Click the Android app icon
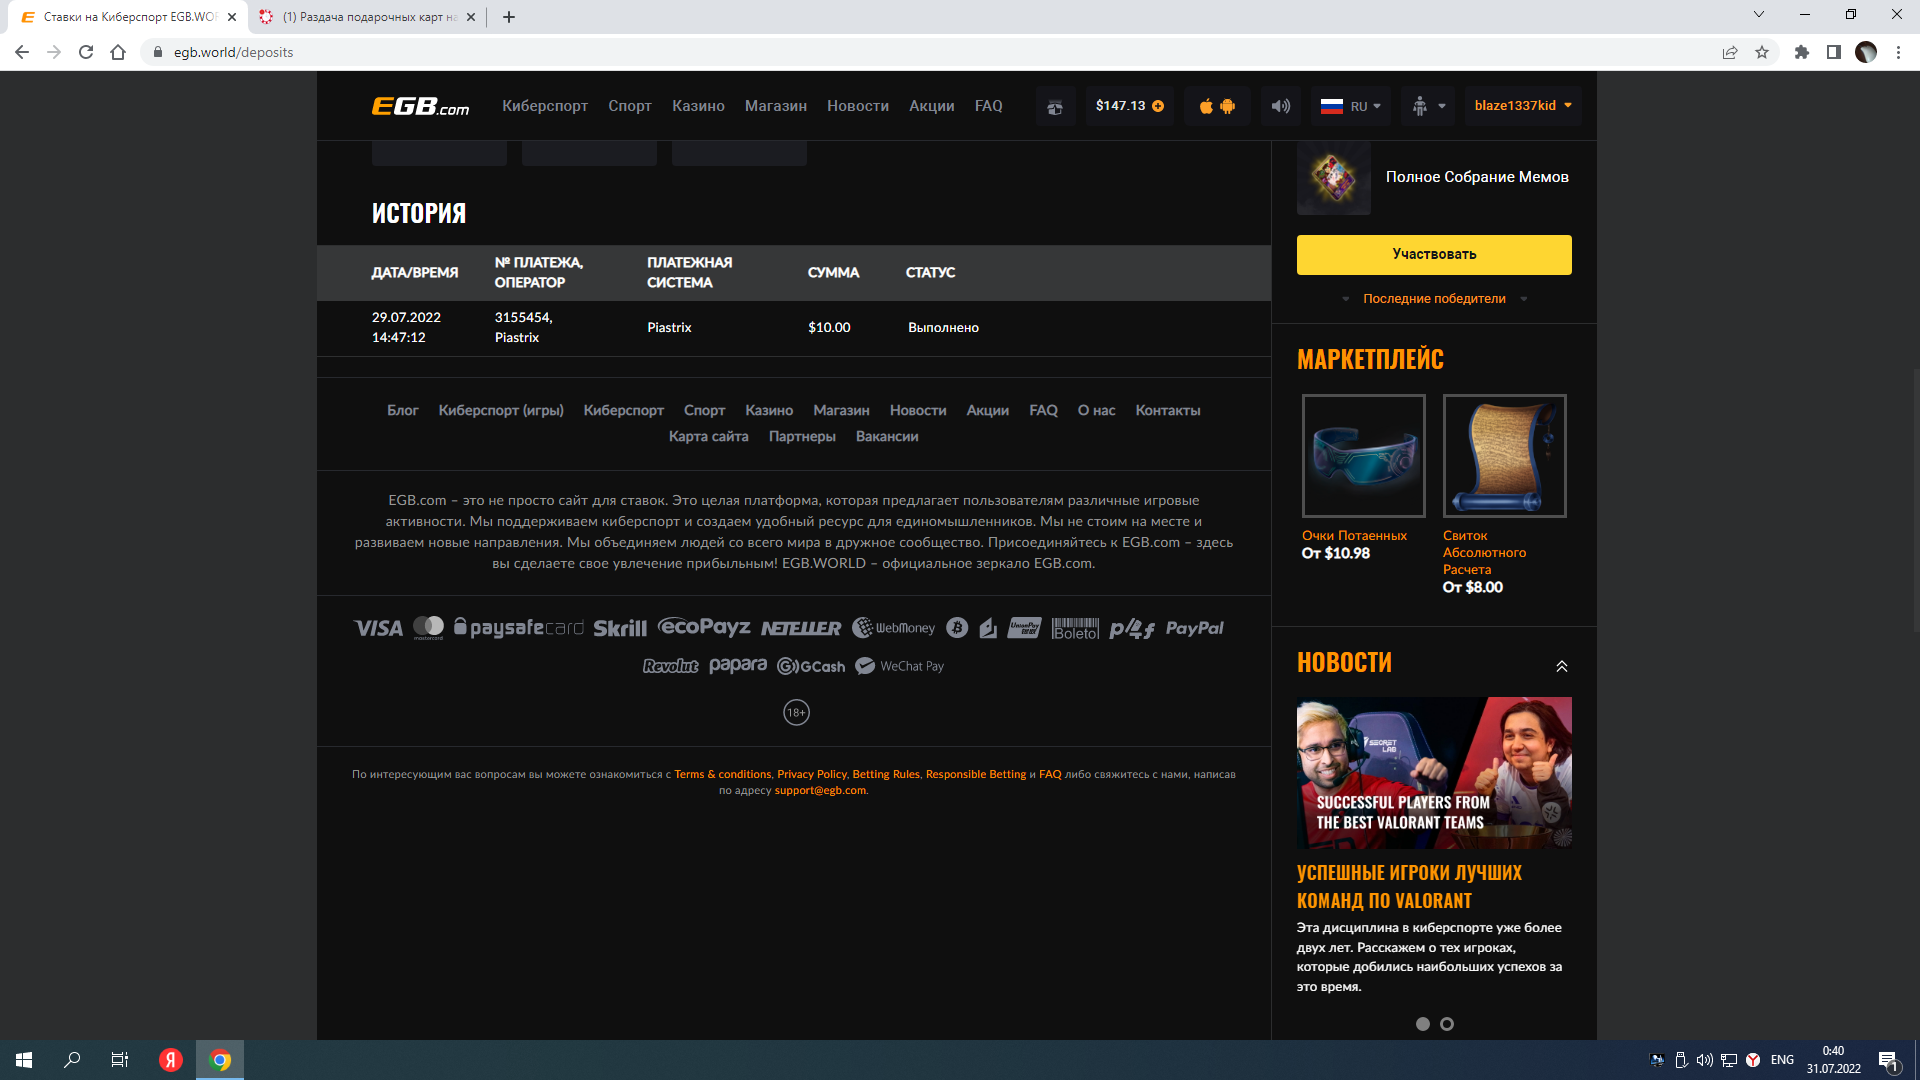The image size is (1920, 1080). [1228, 106]
